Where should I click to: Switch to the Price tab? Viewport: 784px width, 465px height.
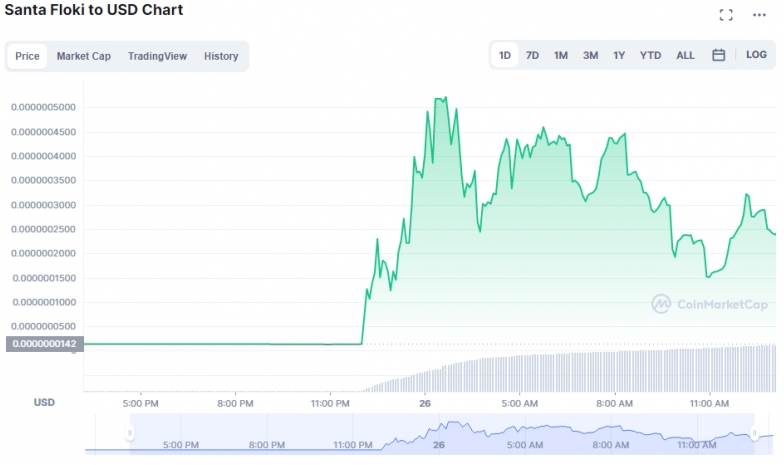coord(27,56)
